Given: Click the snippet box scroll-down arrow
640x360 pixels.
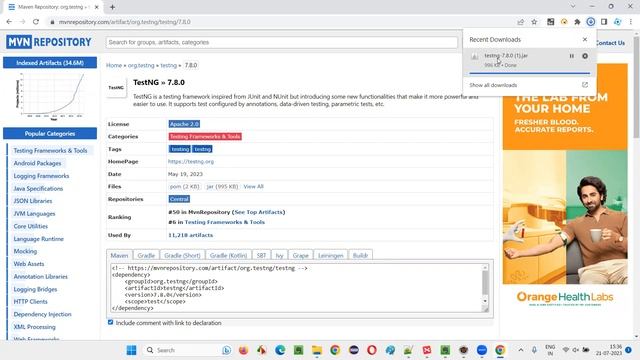Looking at the screenshot, I should pos(485,301).
